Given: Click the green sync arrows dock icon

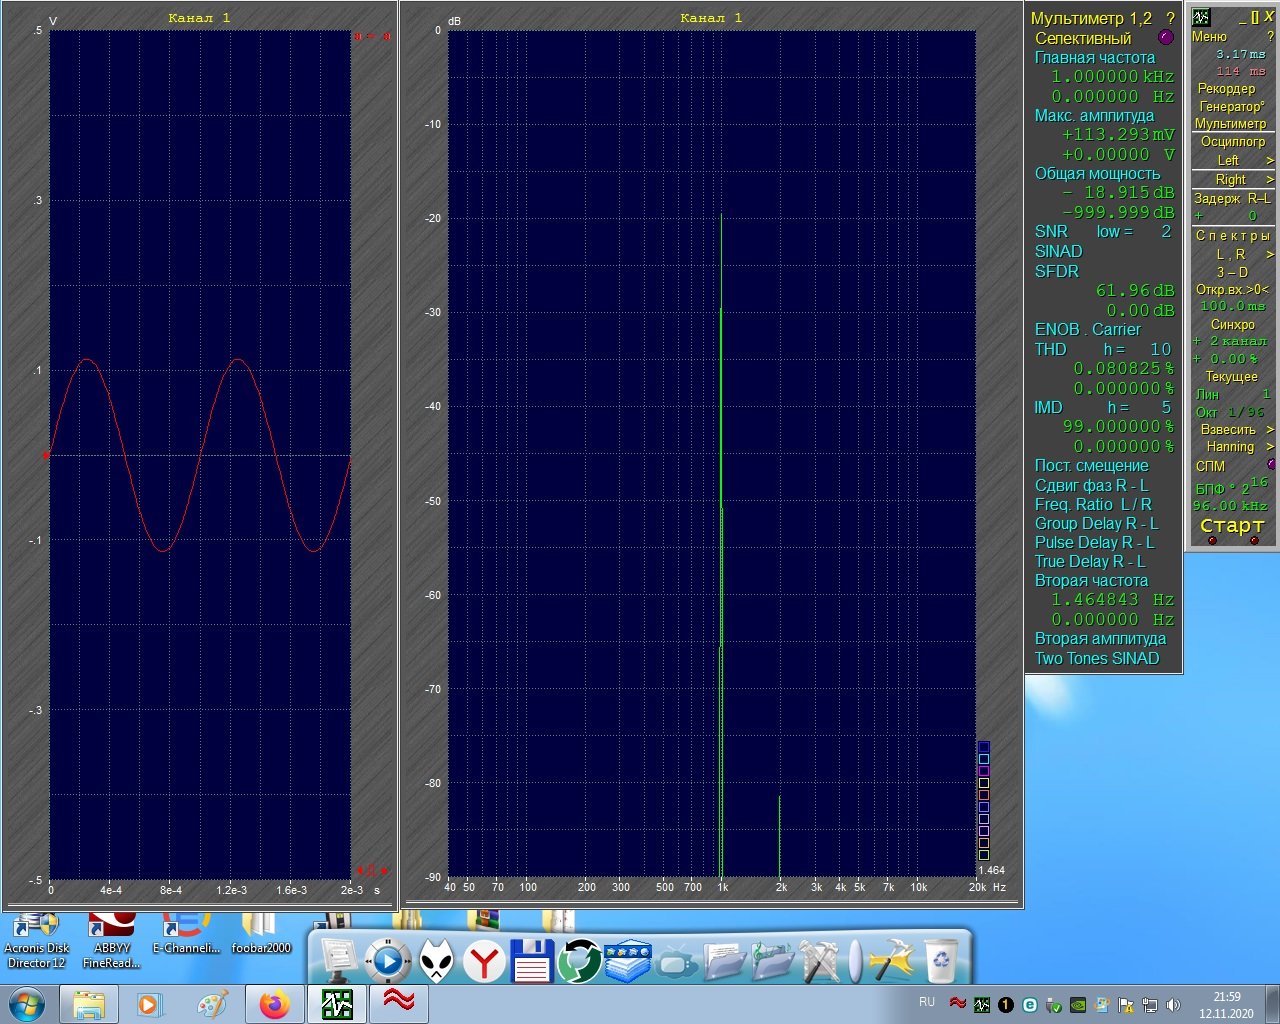Looking at the screenshot, I should coord(579,962).
